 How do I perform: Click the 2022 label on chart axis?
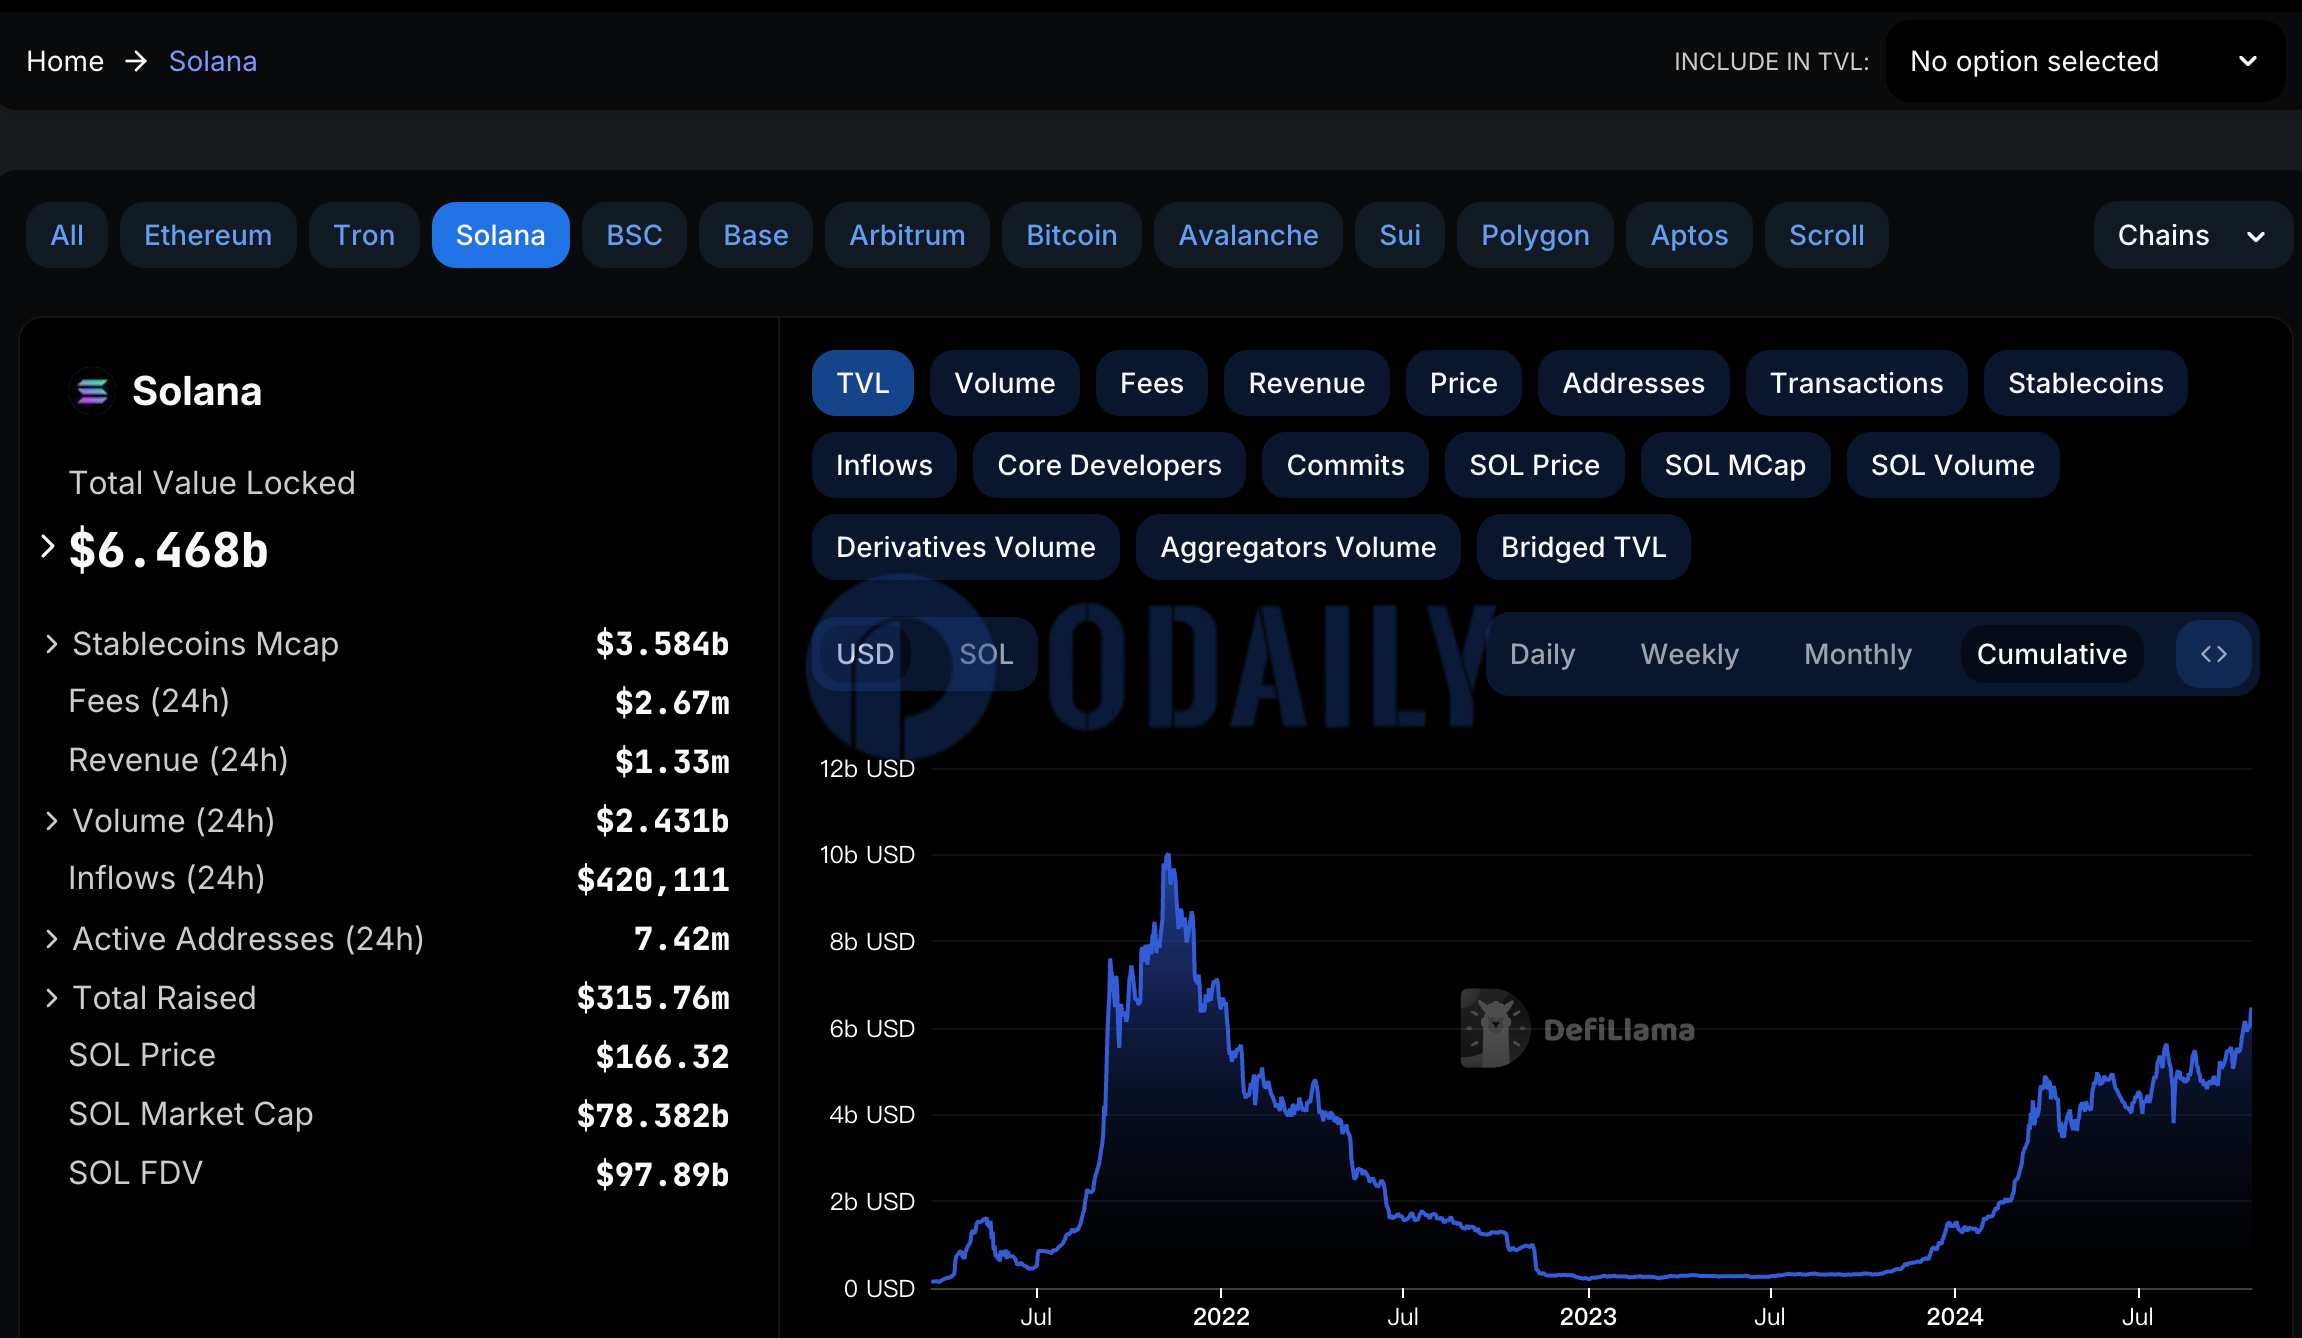click(1221, 1316)
